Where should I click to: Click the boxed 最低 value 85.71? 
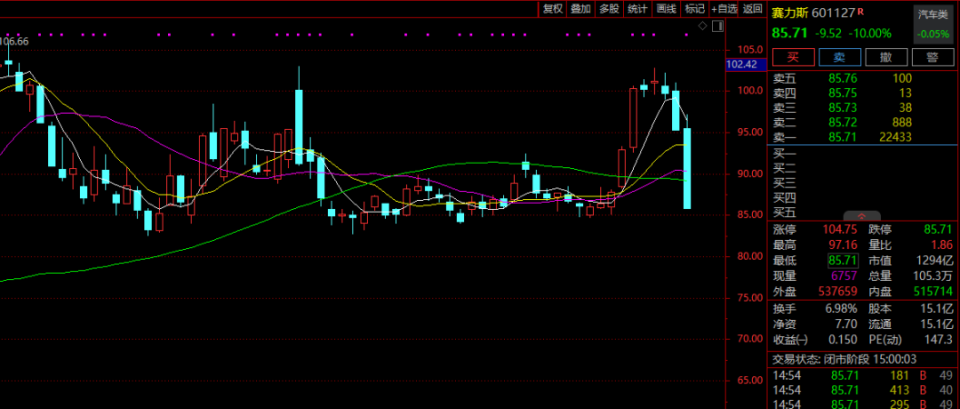pyautogui.click(x=843, y=260)
